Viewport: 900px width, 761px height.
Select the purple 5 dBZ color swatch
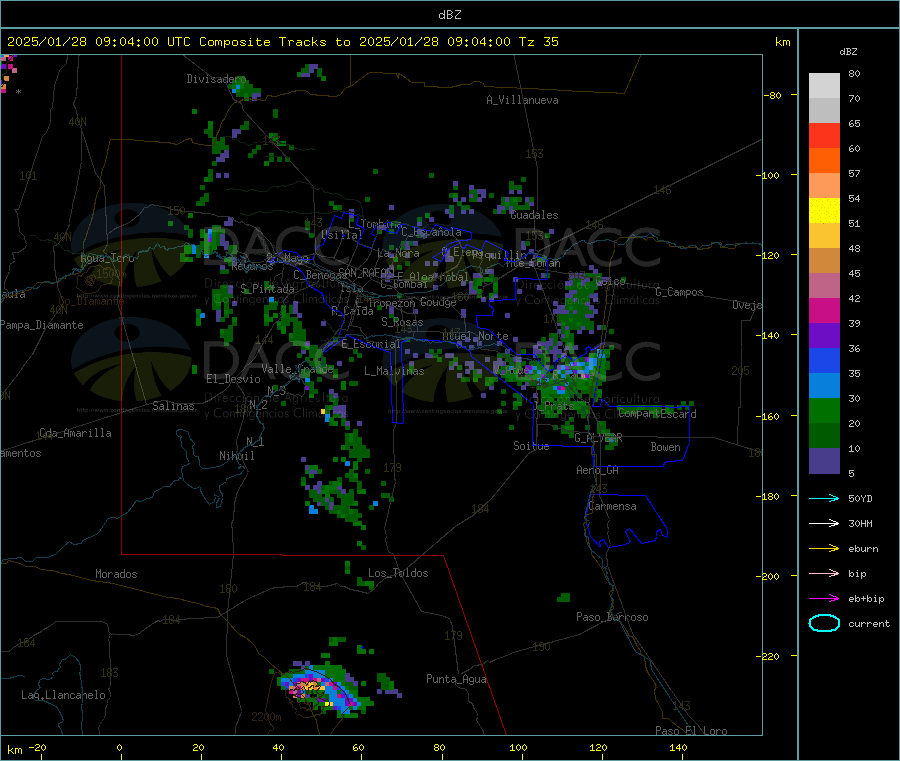(x=824, y=461)
